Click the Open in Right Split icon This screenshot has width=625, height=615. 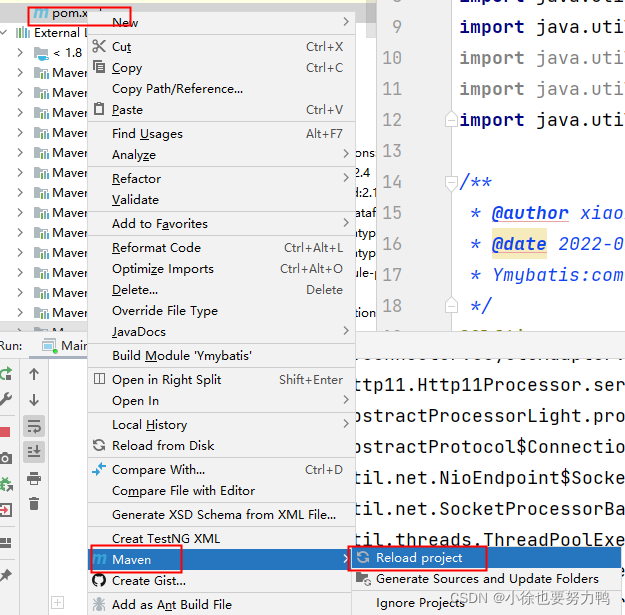coord(99,379)
